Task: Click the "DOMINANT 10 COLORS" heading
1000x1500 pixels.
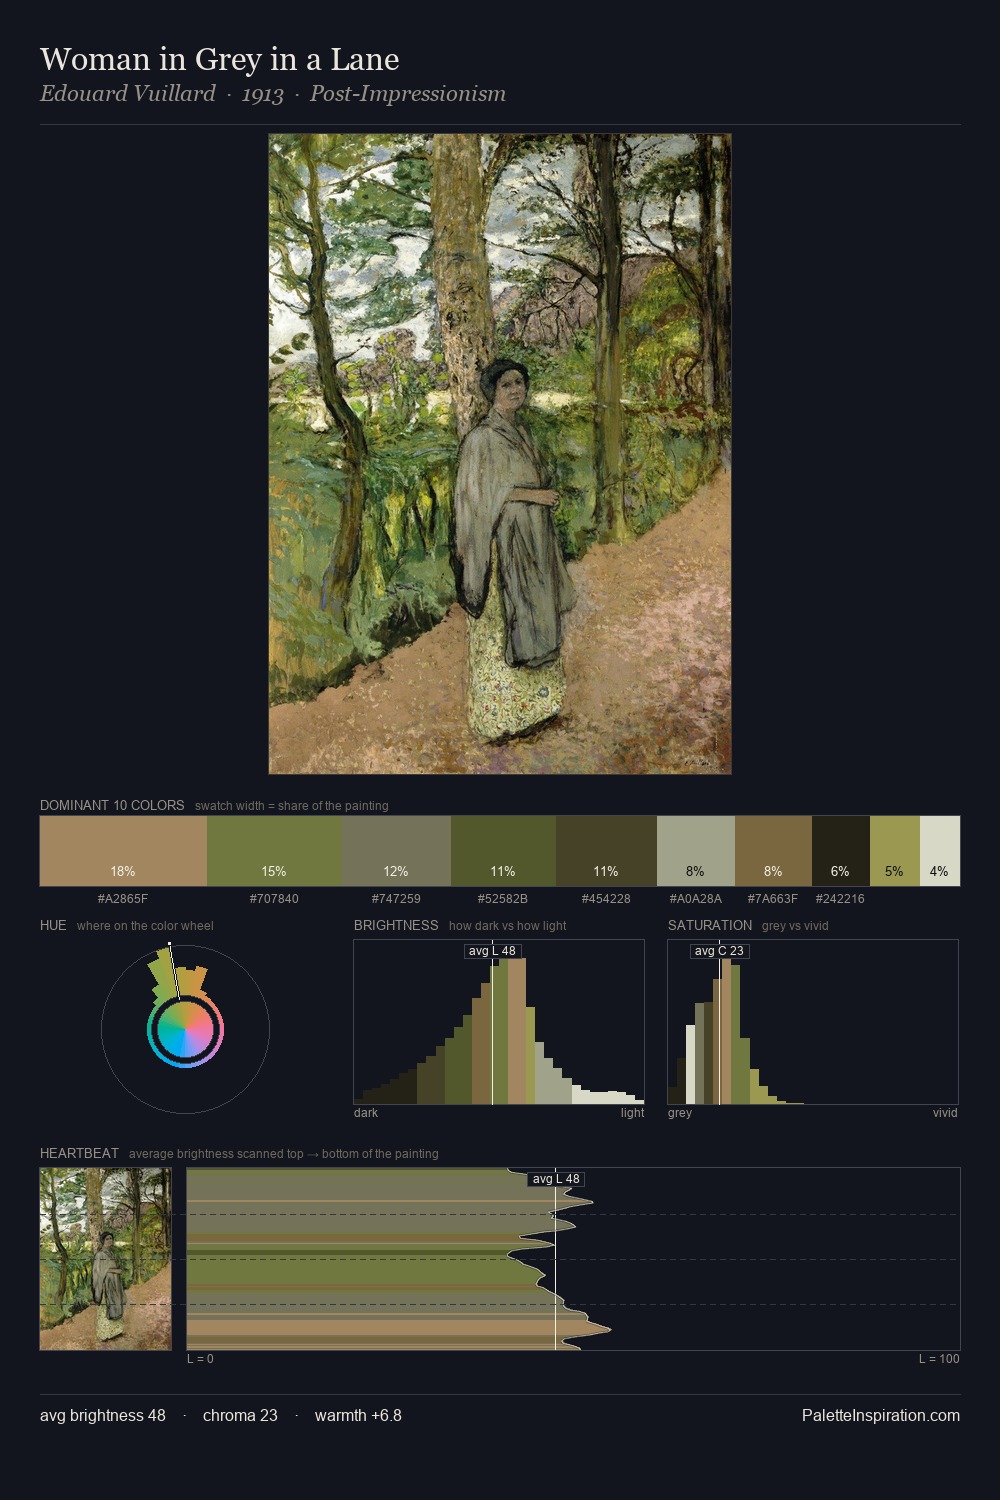Action: tap(112, 805)
